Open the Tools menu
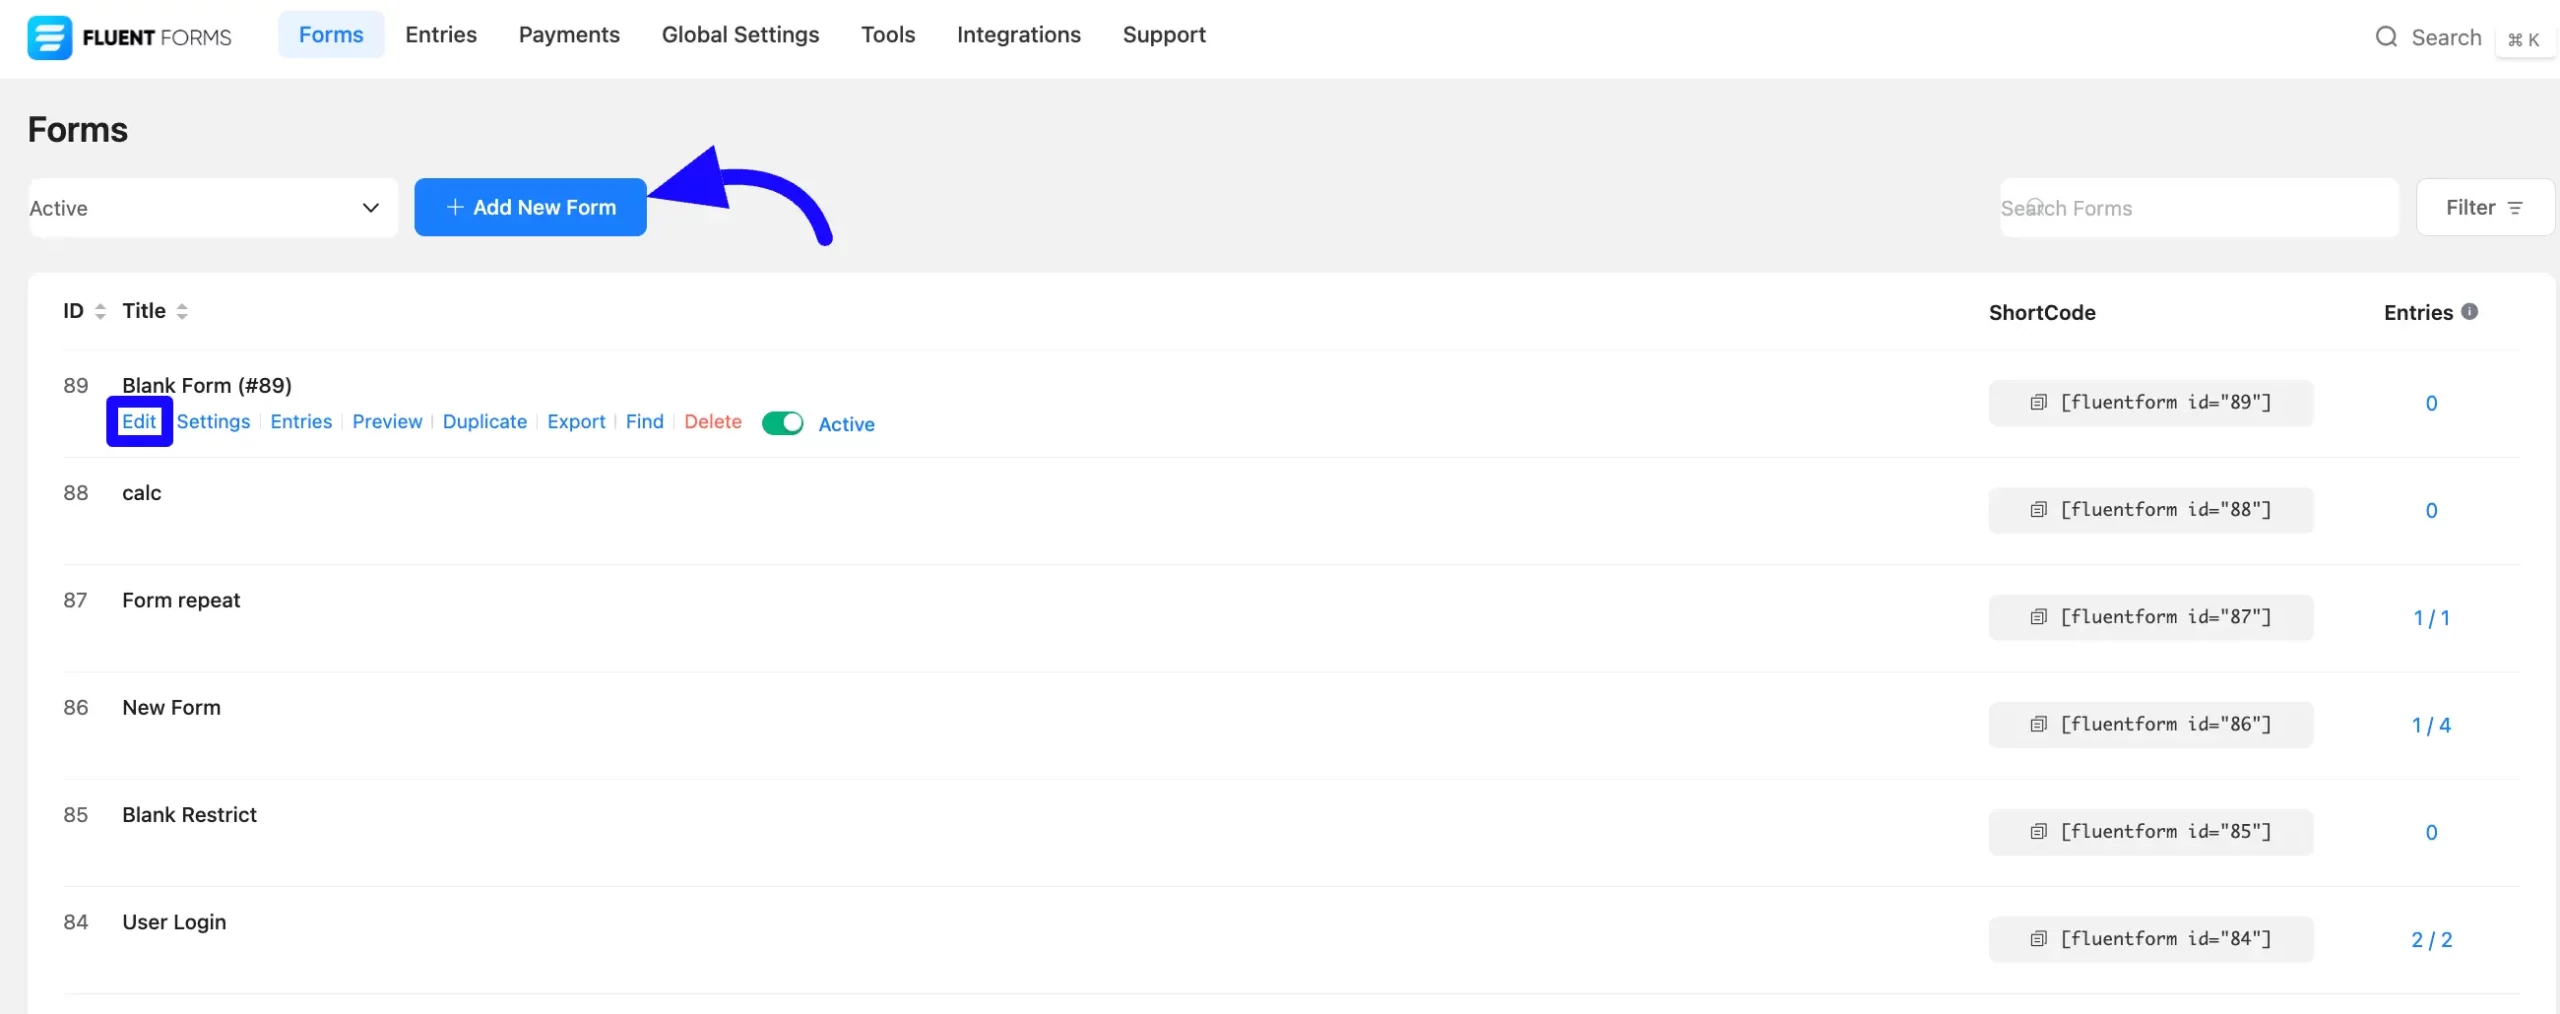 [x=888, y=35]
